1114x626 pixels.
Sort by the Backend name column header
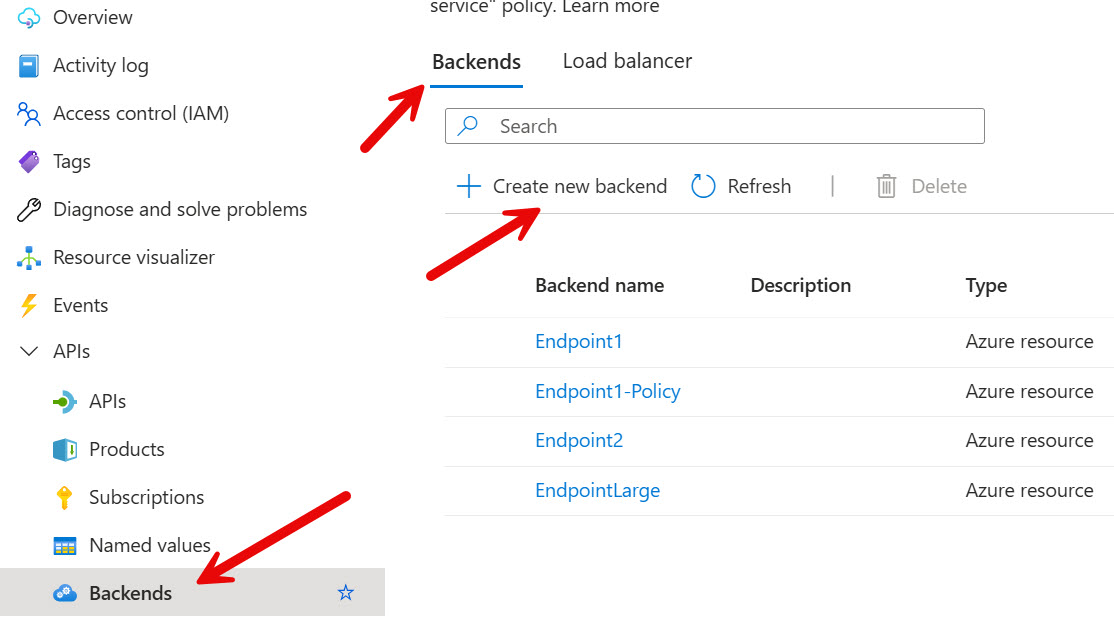(599, 285)
